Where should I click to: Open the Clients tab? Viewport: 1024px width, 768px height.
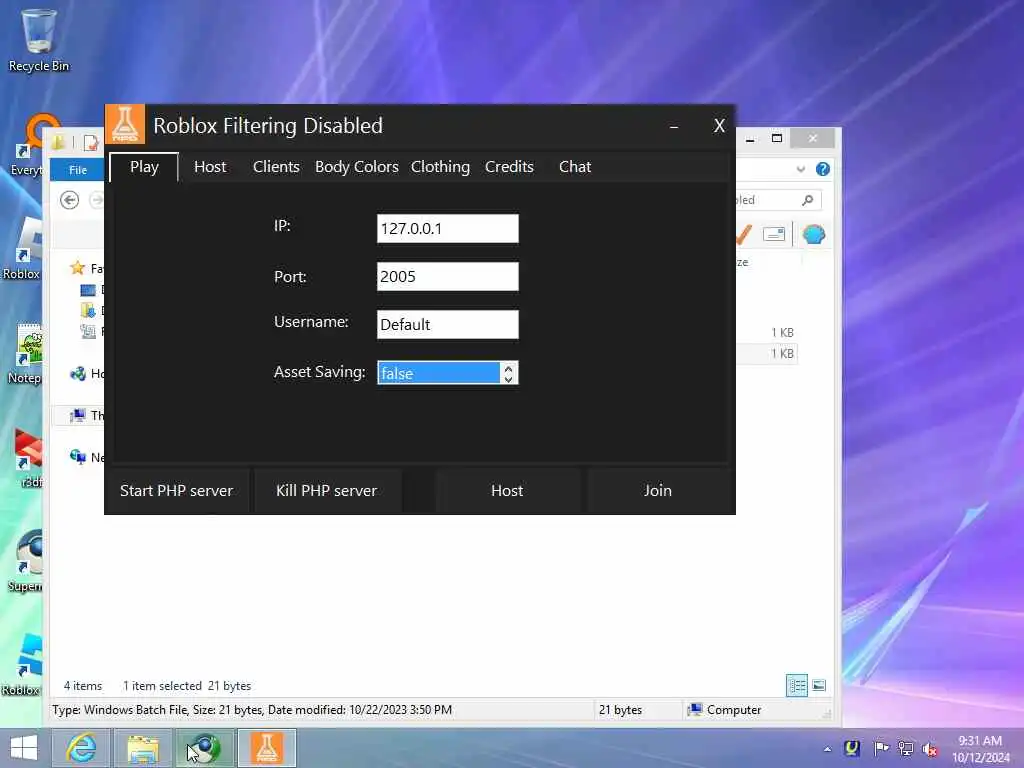pyautogui.click(x=276, y=167)
